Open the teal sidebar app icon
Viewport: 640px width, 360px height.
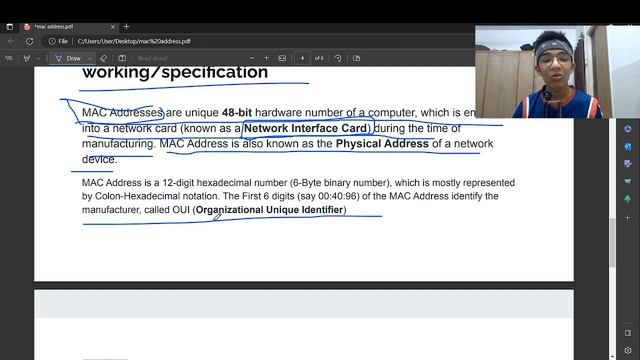tap(628, 181)
